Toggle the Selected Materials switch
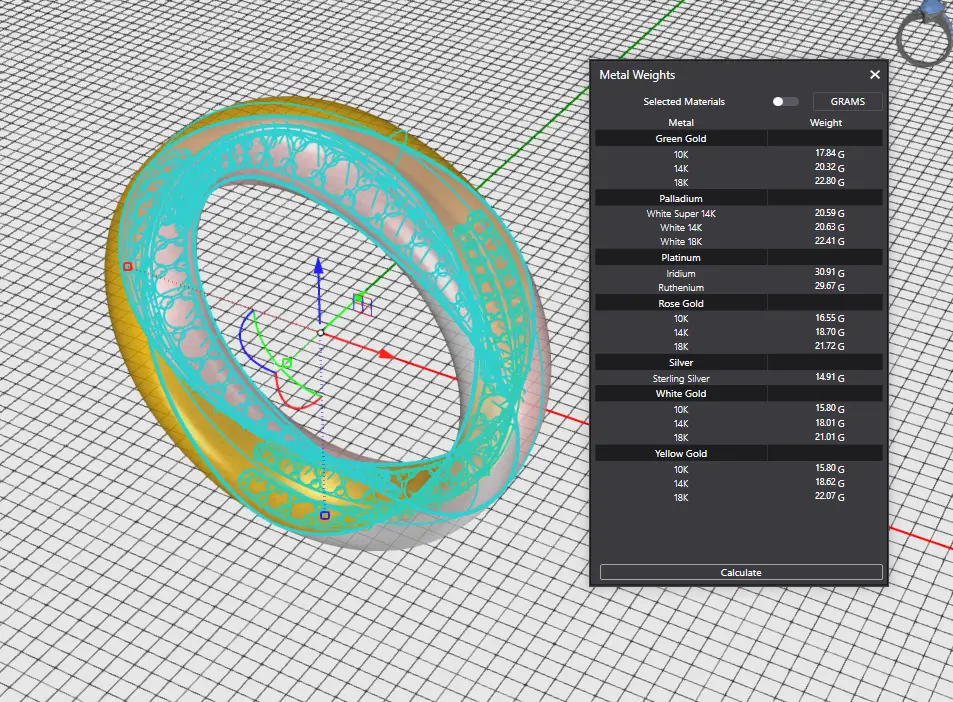953x702 pixels. point(785,102)
